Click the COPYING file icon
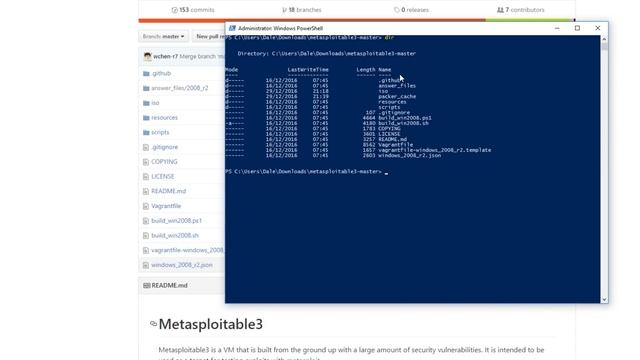640x360 pixels. pyautogui.click(x=146, y=162)
